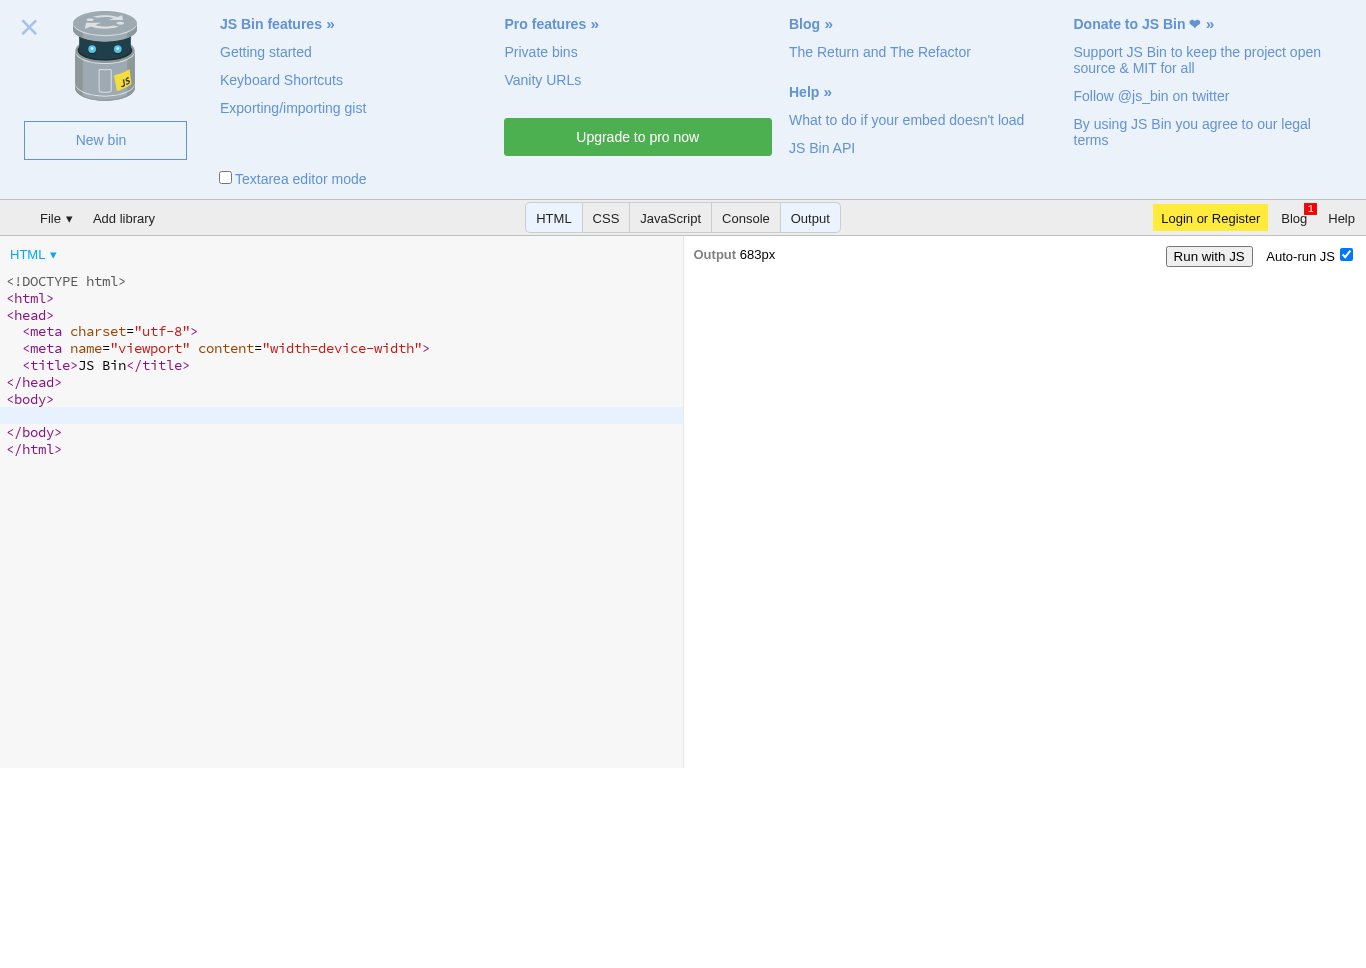Open Blog heading link in welcome panel
1366x968 pixels.
(810, 24)
